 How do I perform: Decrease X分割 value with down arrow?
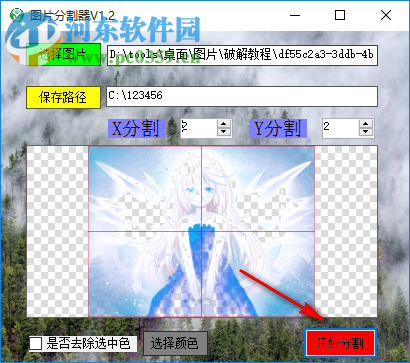[224, 132]
